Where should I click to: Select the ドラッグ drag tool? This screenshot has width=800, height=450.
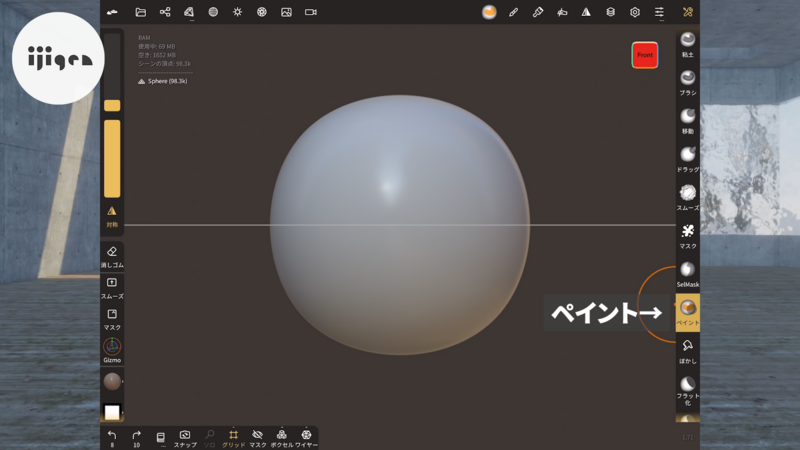[688, 159]
